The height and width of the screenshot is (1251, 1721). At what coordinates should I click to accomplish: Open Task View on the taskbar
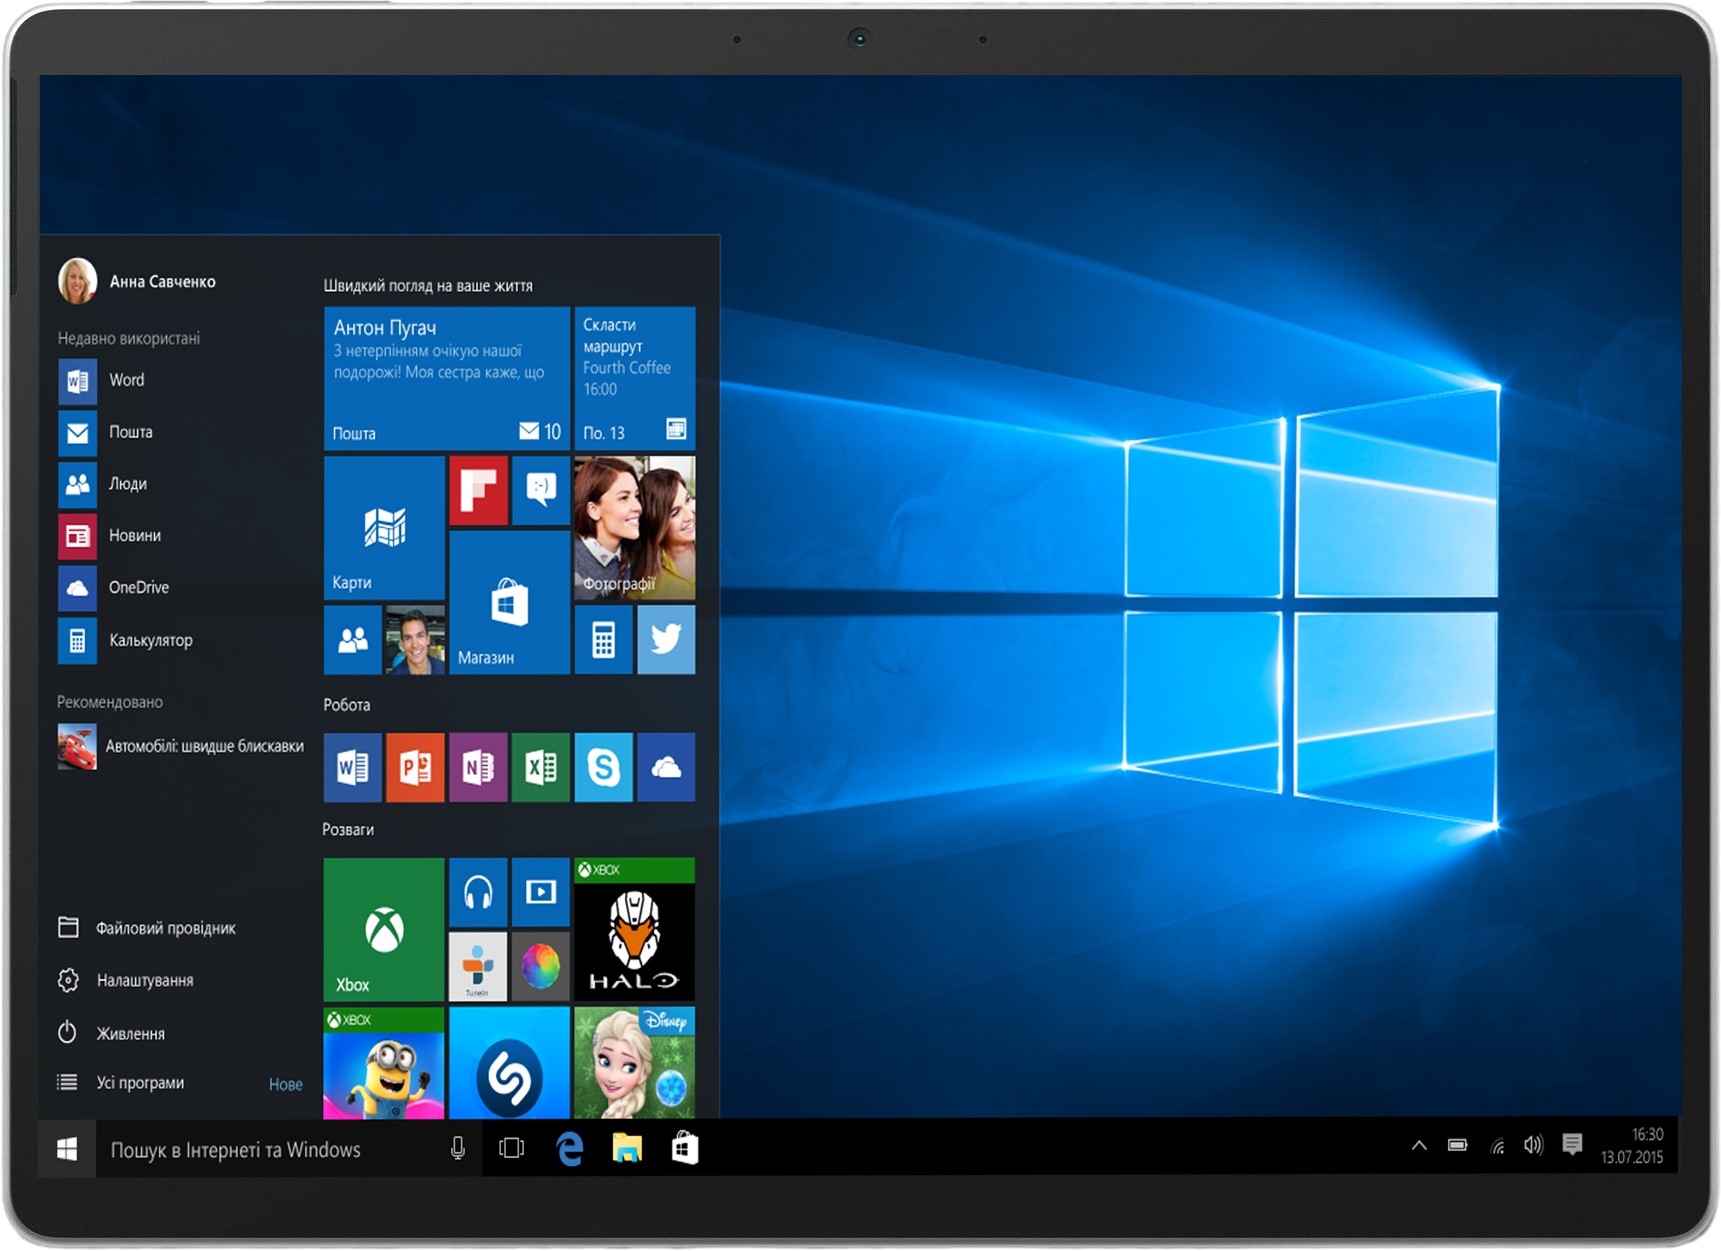coord(511,1149)
